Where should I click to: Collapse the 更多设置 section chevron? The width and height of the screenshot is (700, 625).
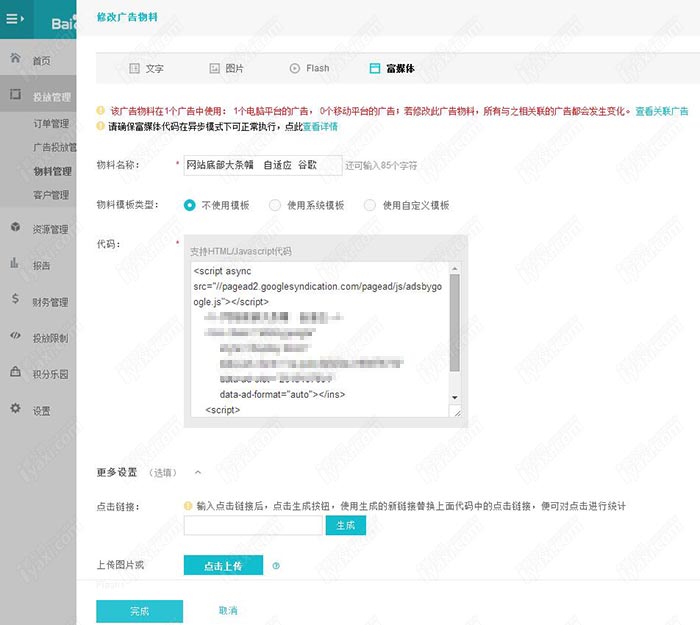click(x=197, y=472)
